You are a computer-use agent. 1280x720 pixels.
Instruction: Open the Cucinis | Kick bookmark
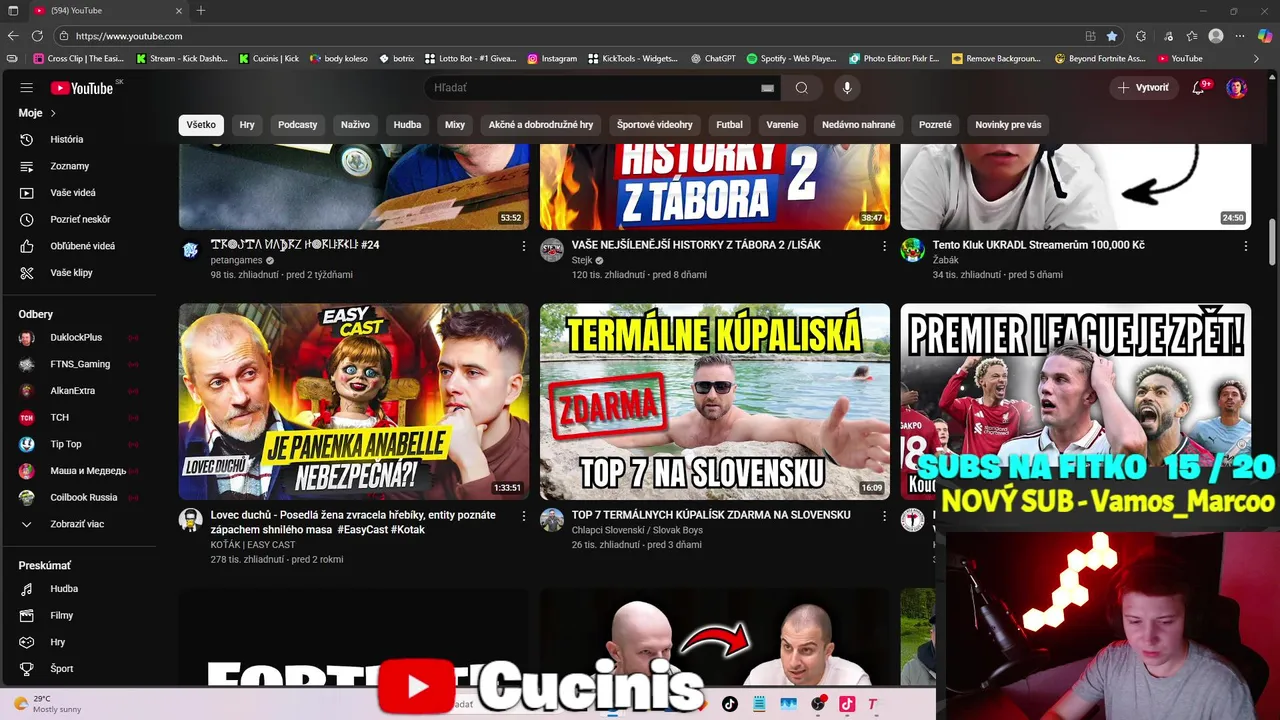[268, 59]
